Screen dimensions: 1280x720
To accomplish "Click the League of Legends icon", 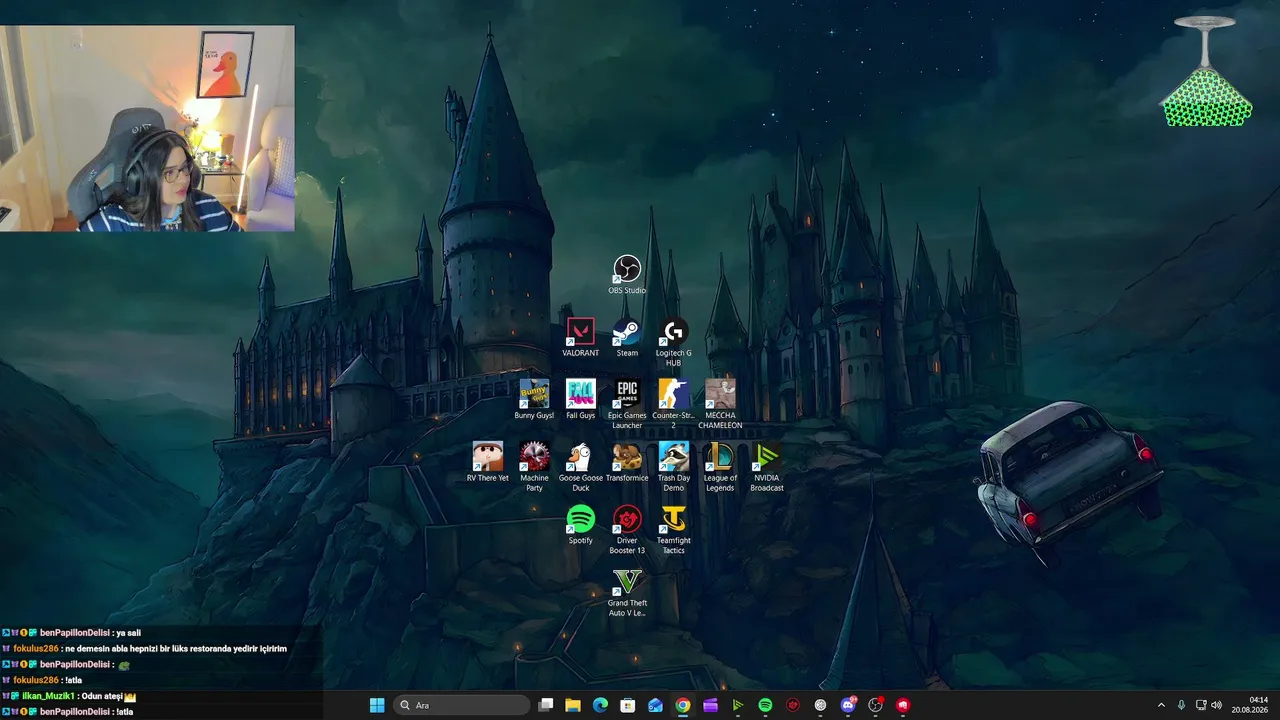I will tap(720, 467).
